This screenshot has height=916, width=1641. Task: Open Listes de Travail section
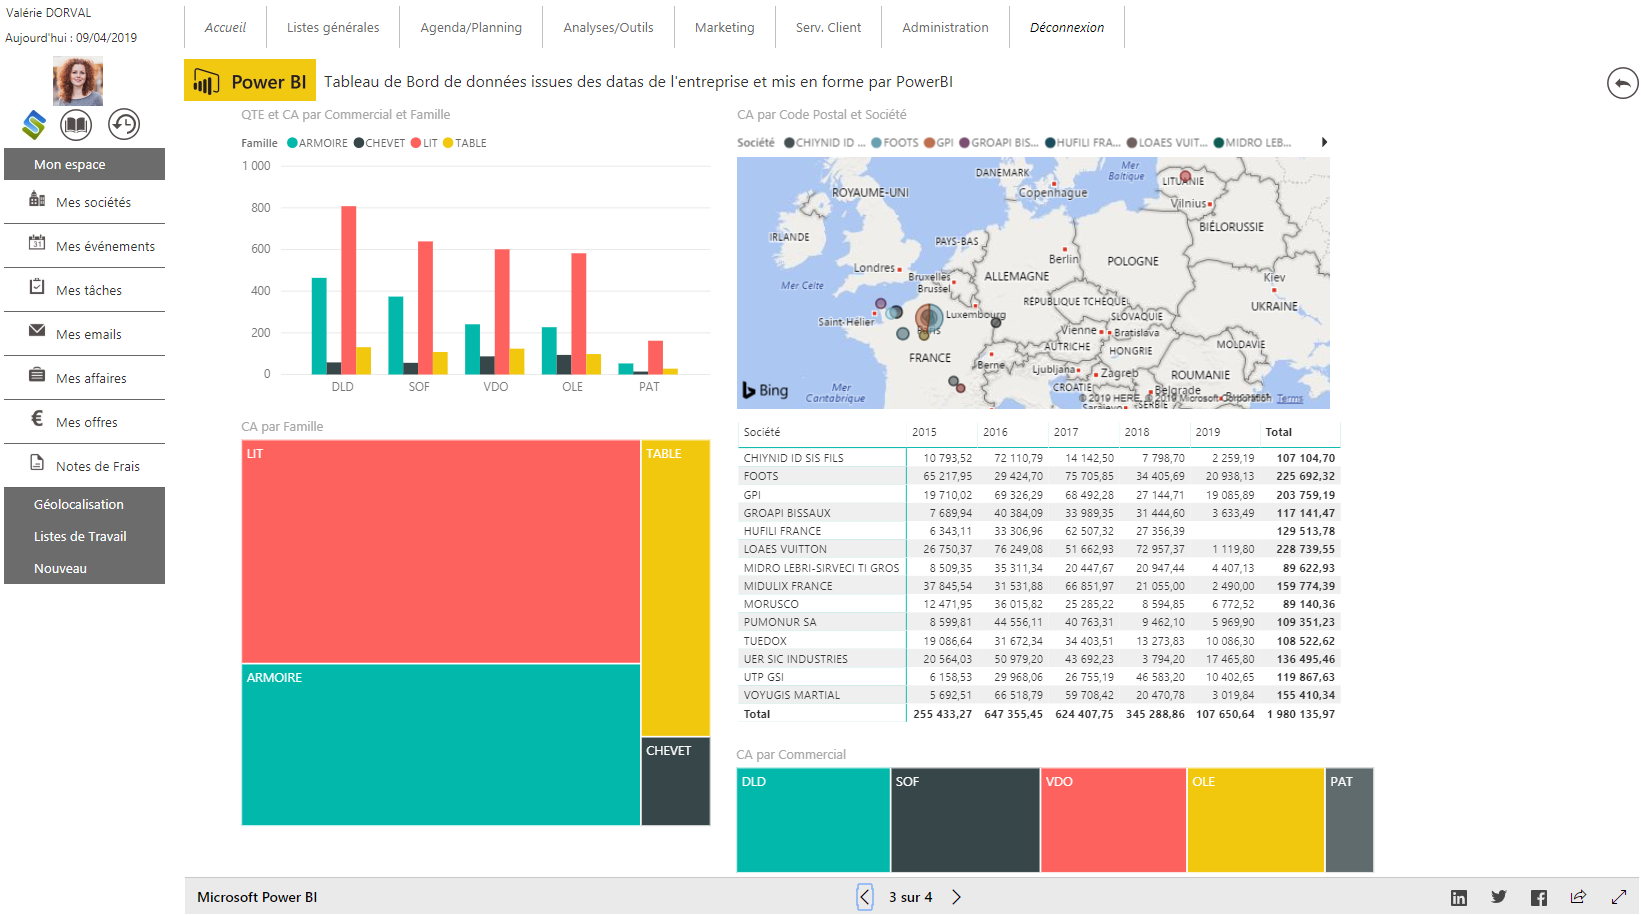click(x=84, y=536)
